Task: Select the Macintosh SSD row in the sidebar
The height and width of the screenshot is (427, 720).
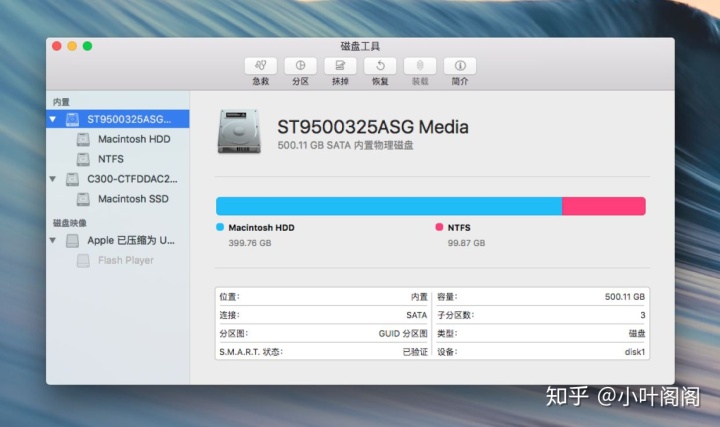Action: [x=118, y=199]
